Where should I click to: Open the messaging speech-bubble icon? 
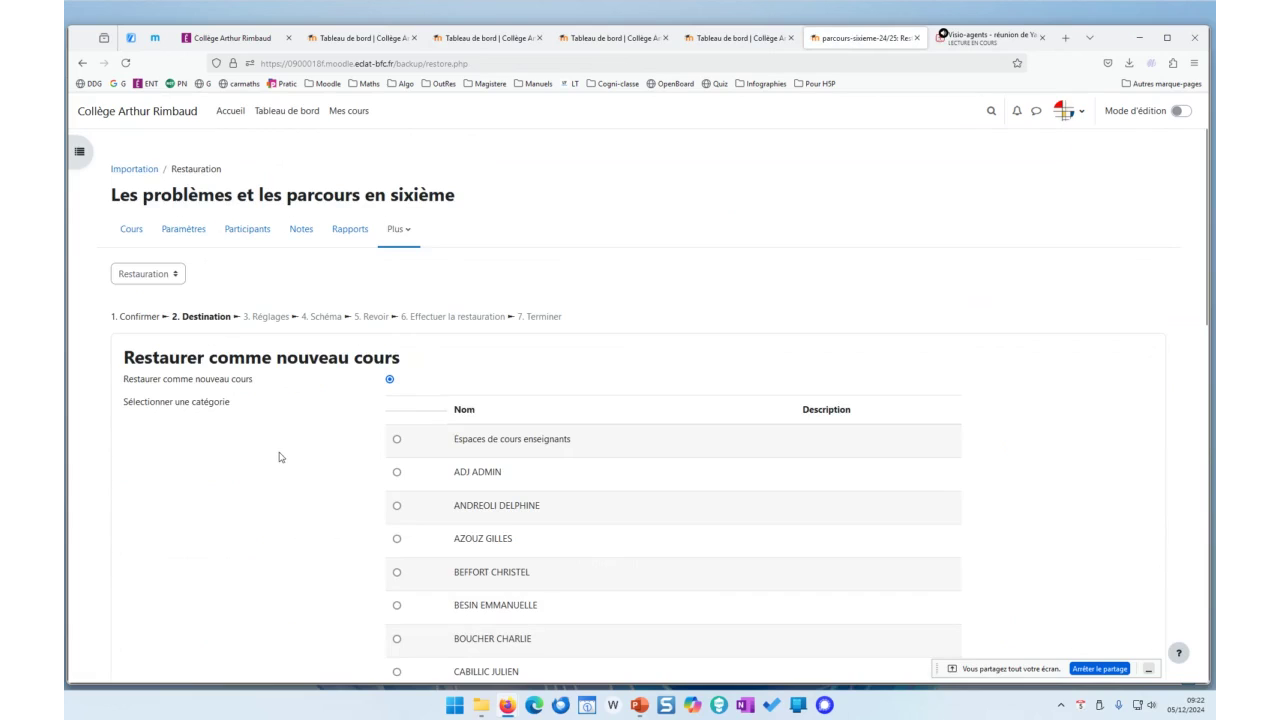[1035, 111]
